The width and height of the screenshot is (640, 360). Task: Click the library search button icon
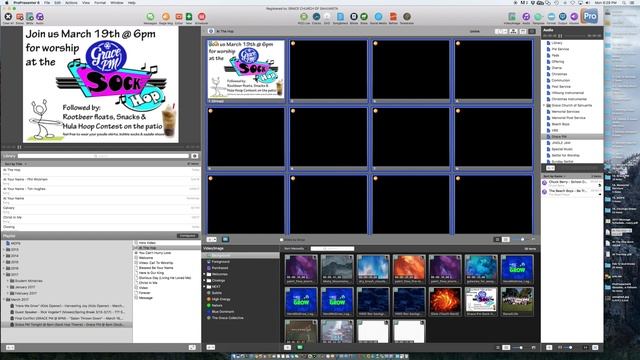(x=195, y=156)
